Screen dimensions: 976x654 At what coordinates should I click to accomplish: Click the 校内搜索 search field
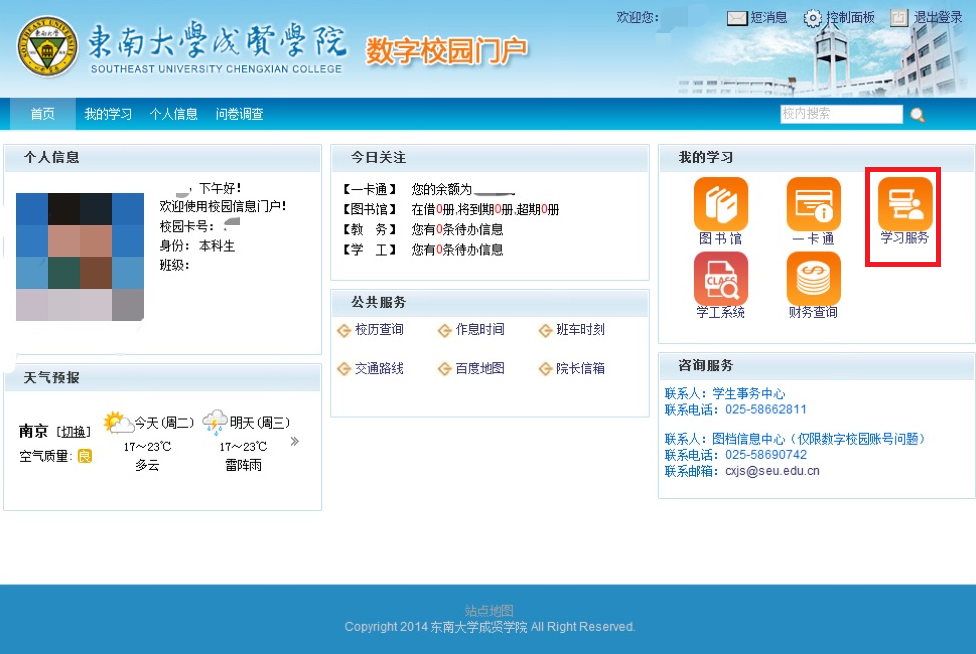pyautogui.click(x=840, y=114)
